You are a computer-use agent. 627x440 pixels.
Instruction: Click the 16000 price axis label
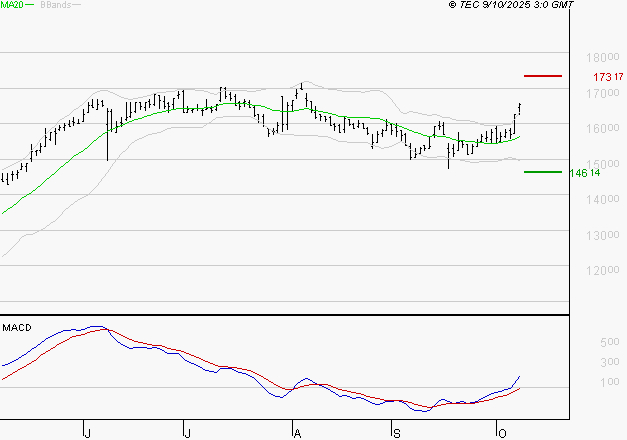click(x=603, y=128)
